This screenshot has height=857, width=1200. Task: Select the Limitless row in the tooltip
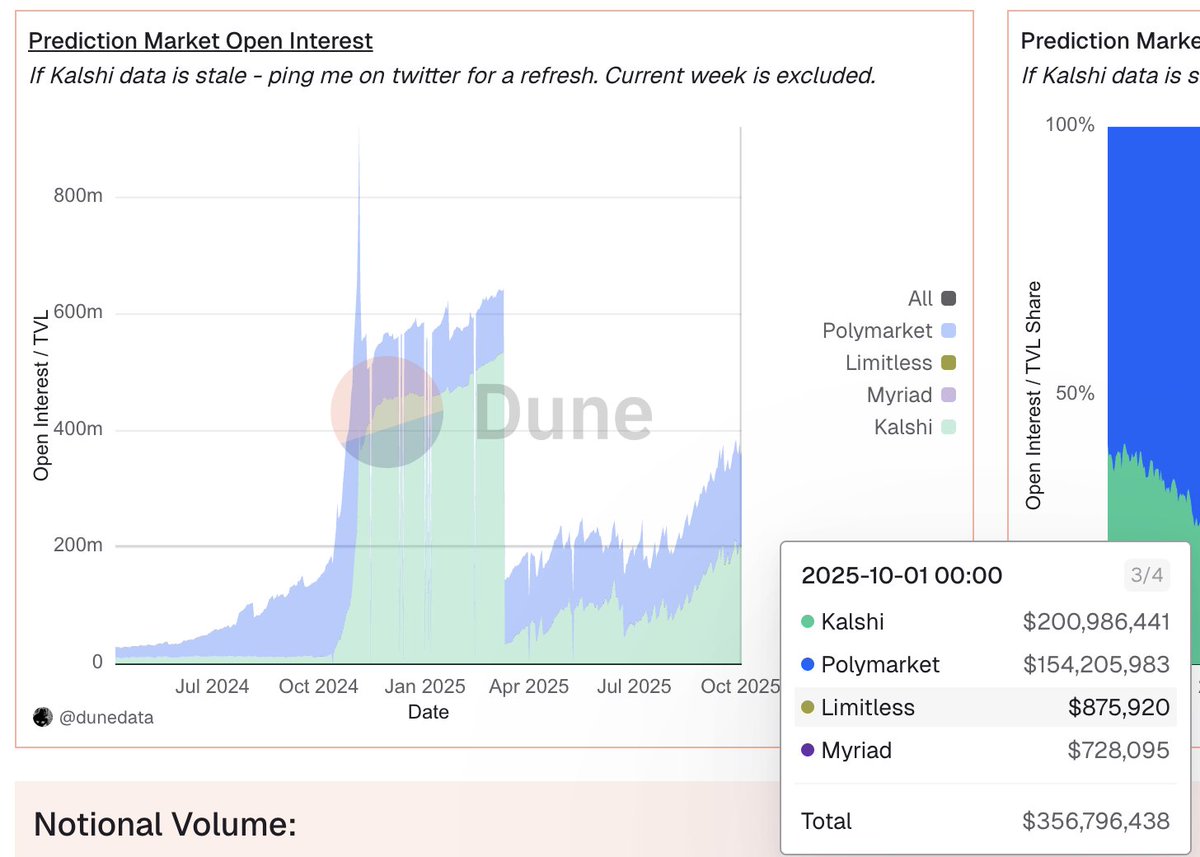pyautogui.click(x=985, y=708)
